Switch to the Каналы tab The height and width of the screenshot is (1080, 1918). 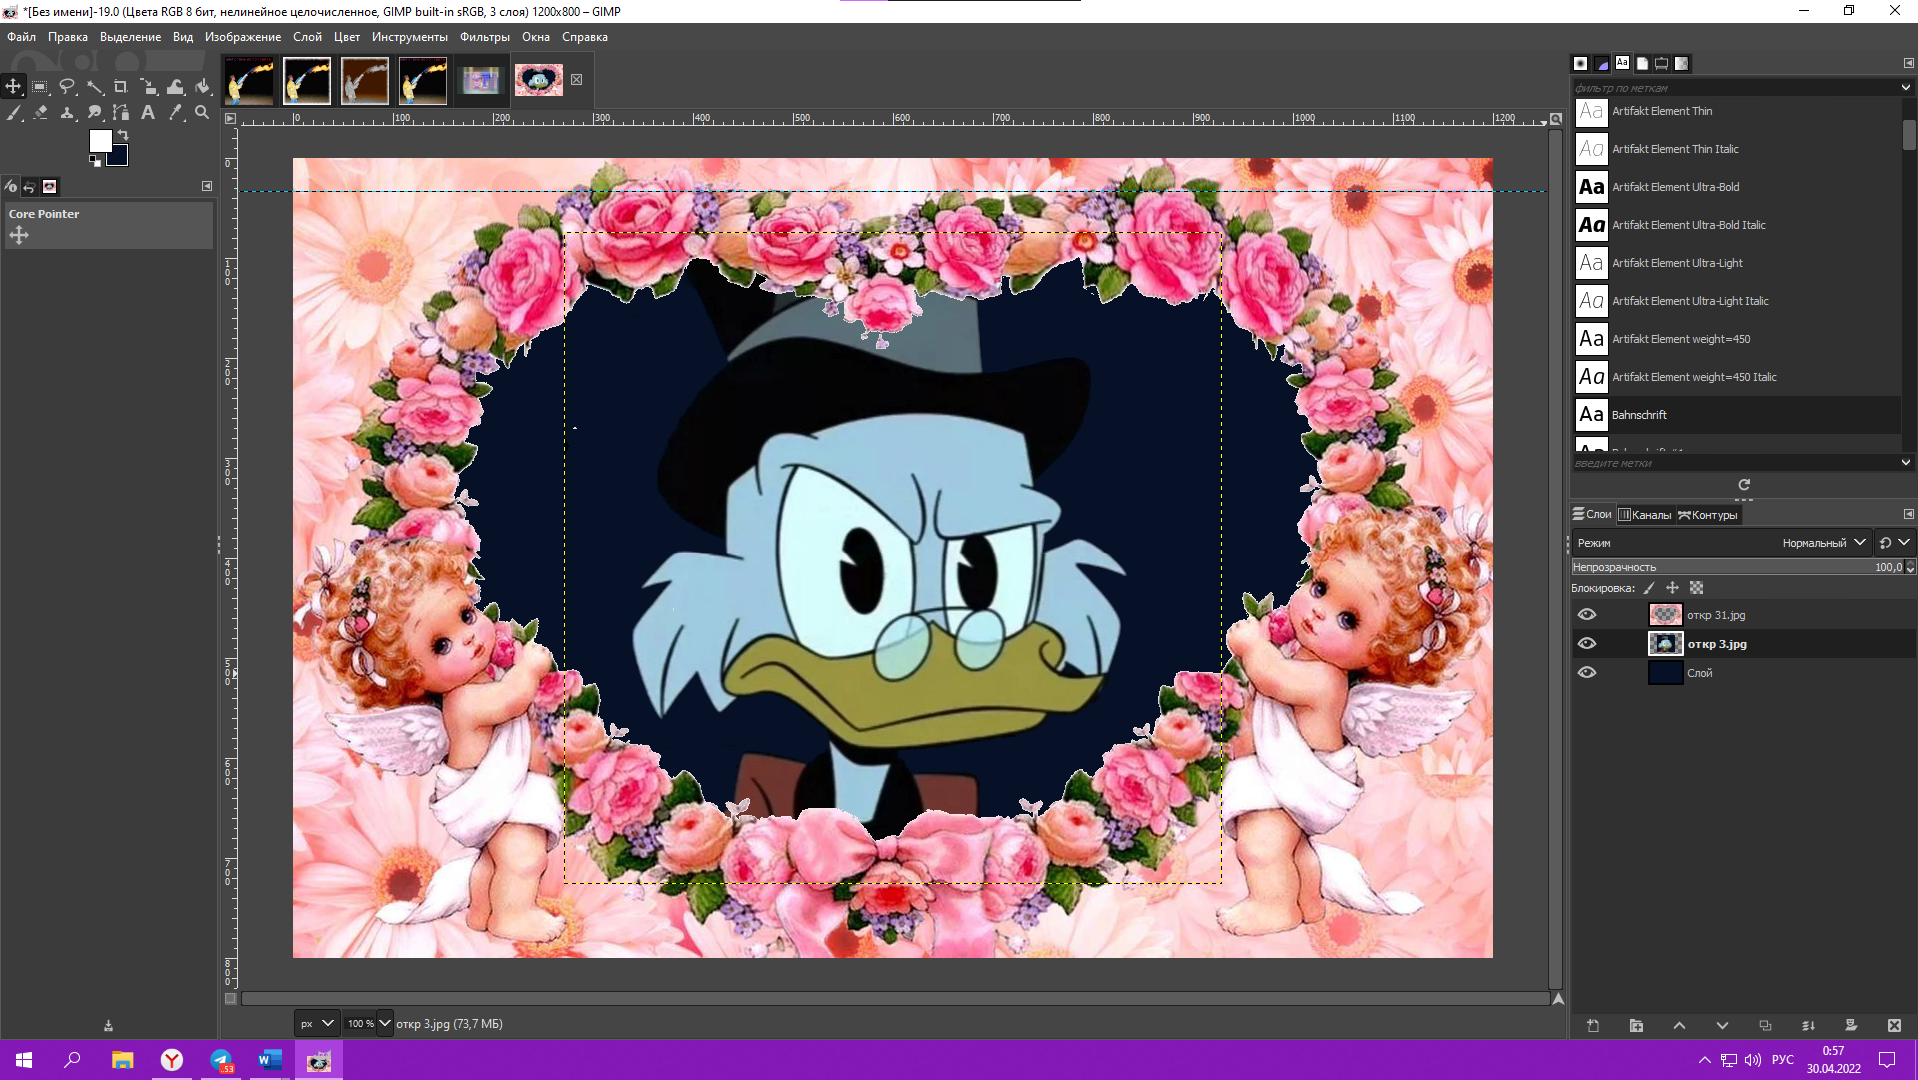(x=1645, y=515)
